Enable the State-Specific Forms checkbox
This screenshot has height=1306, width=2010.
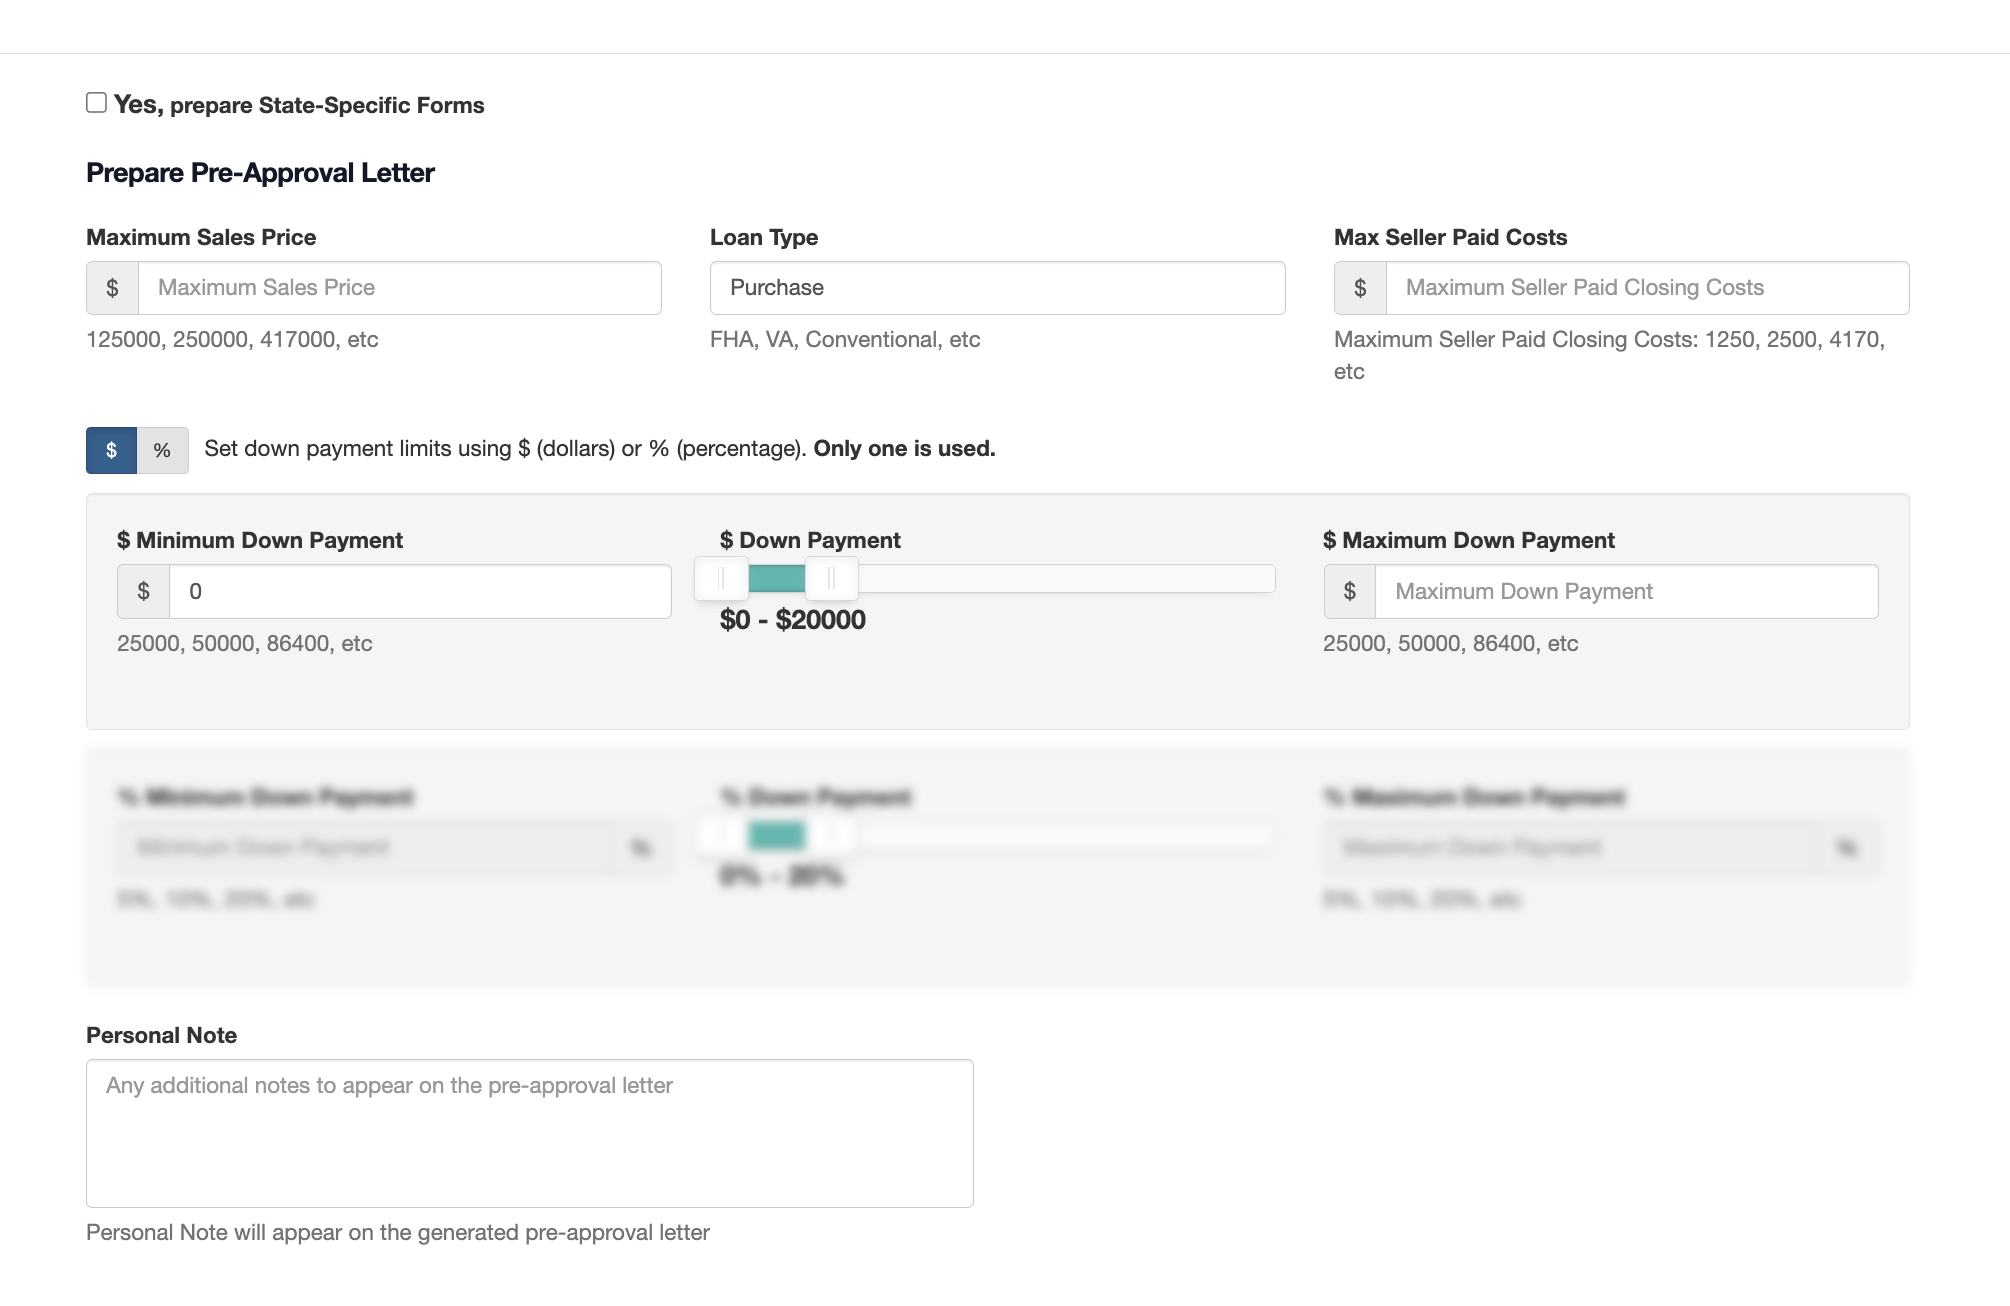pos(96,103)
